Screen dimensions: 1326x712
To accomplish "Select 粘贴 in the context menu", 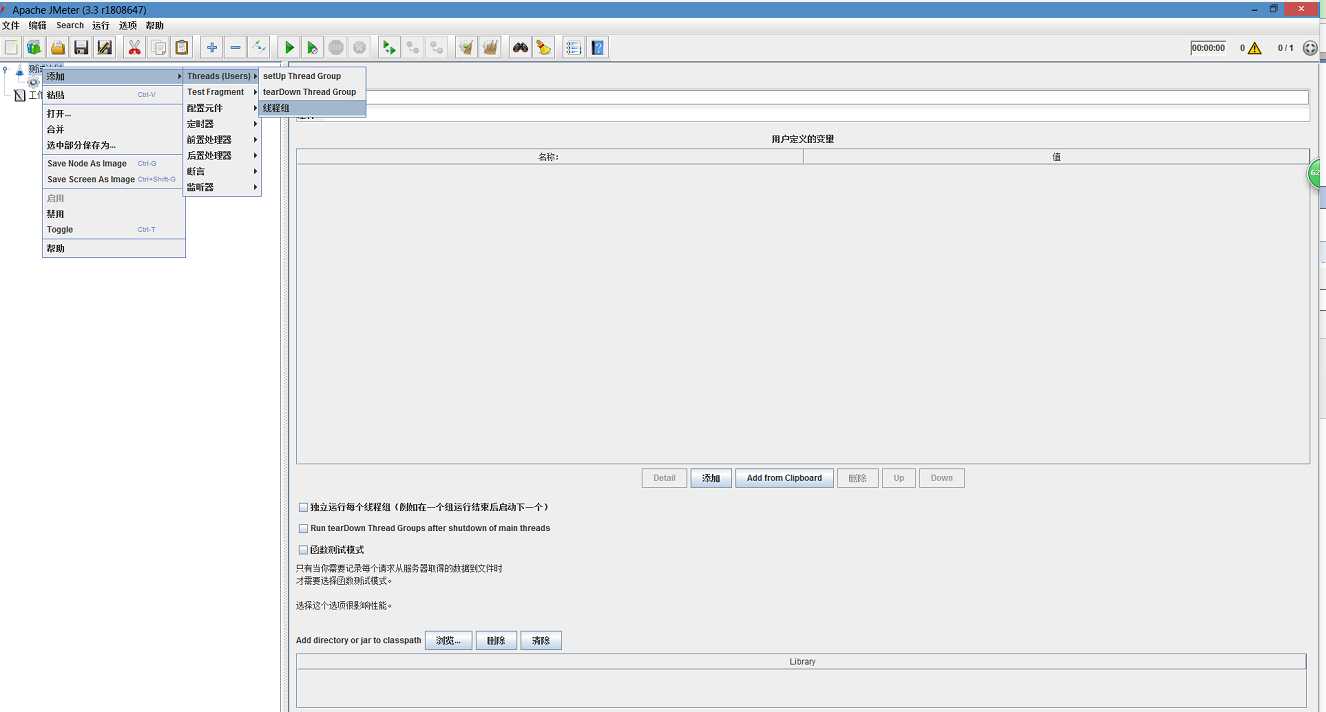I will click(x=114, y=95).
